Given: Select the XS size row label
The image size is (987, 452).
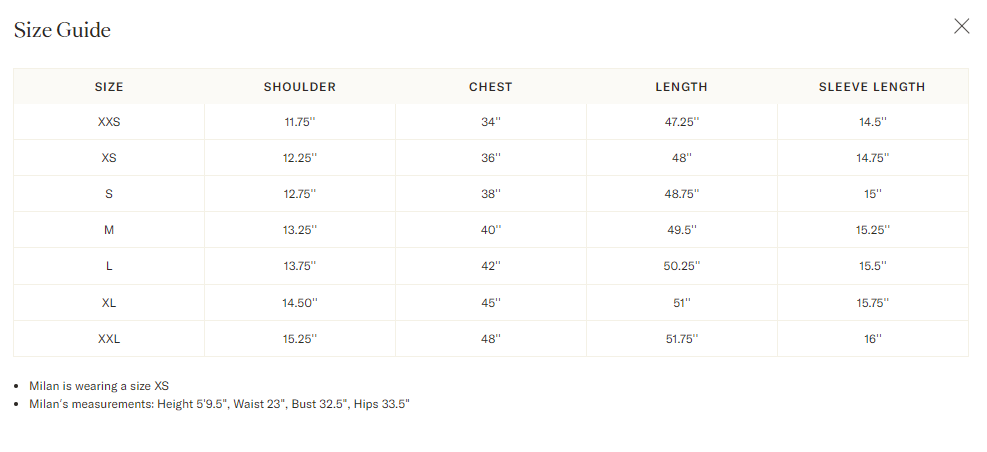Looking at the screenshot, I should 109,158.
